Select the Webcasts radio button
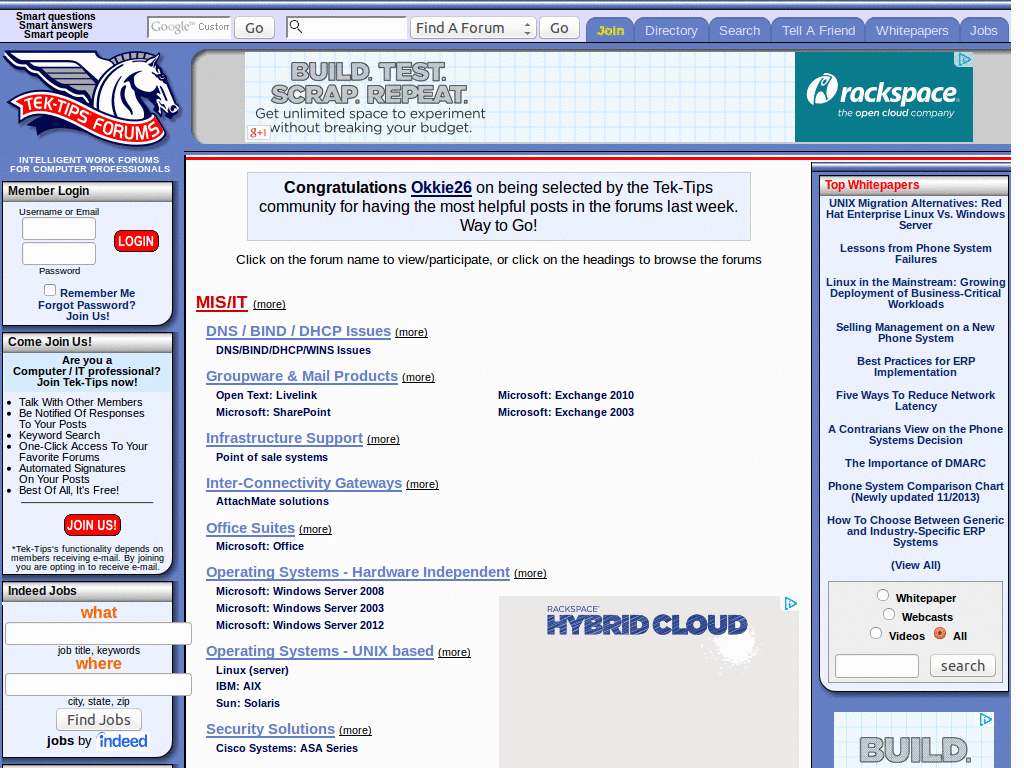Image resolution: width=1024 pixels, height=768 pixels. click(889, 614)
